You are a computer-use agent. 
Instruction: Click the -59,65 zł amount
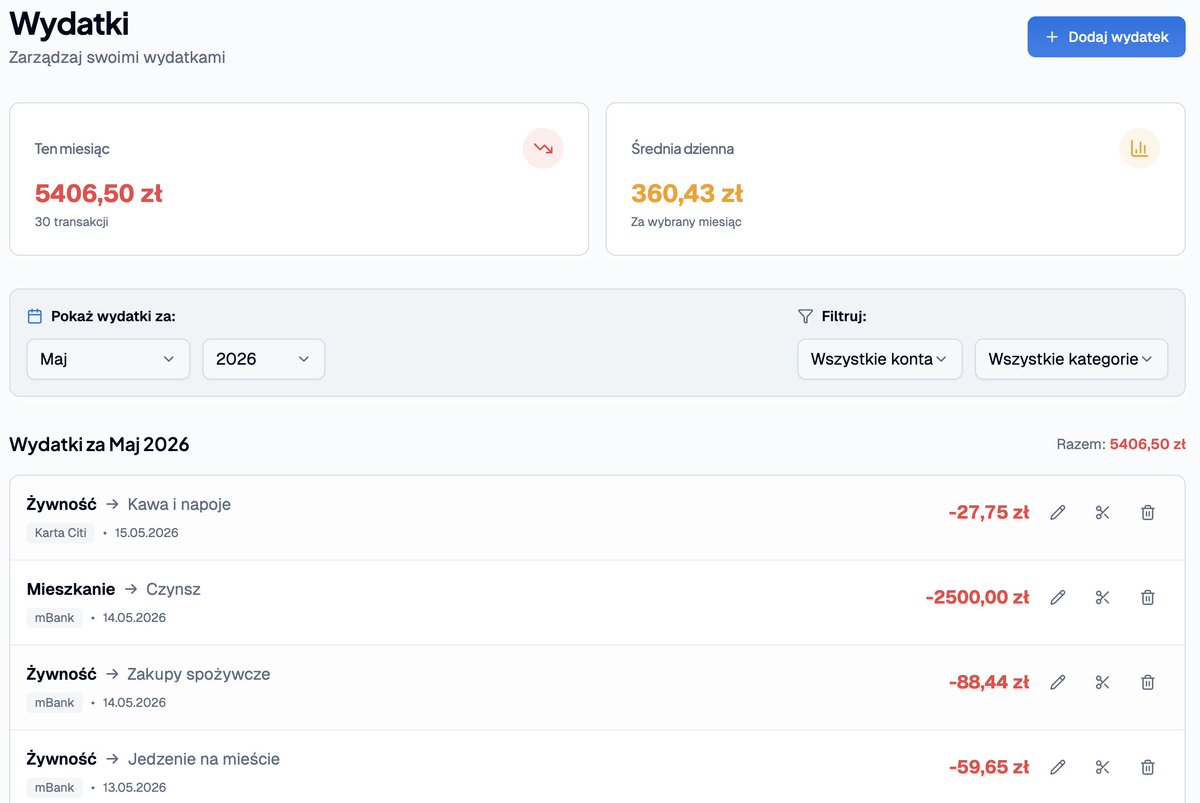pos(989,767)
